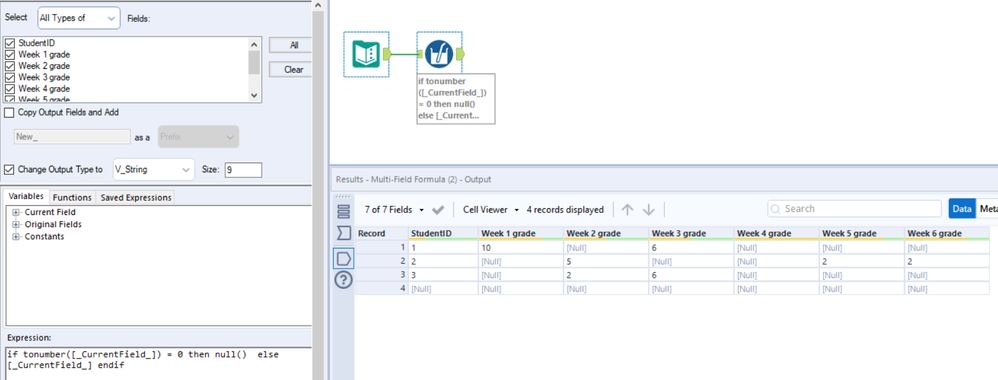Open the Cell Viewer dropdown

click(491, 209)
